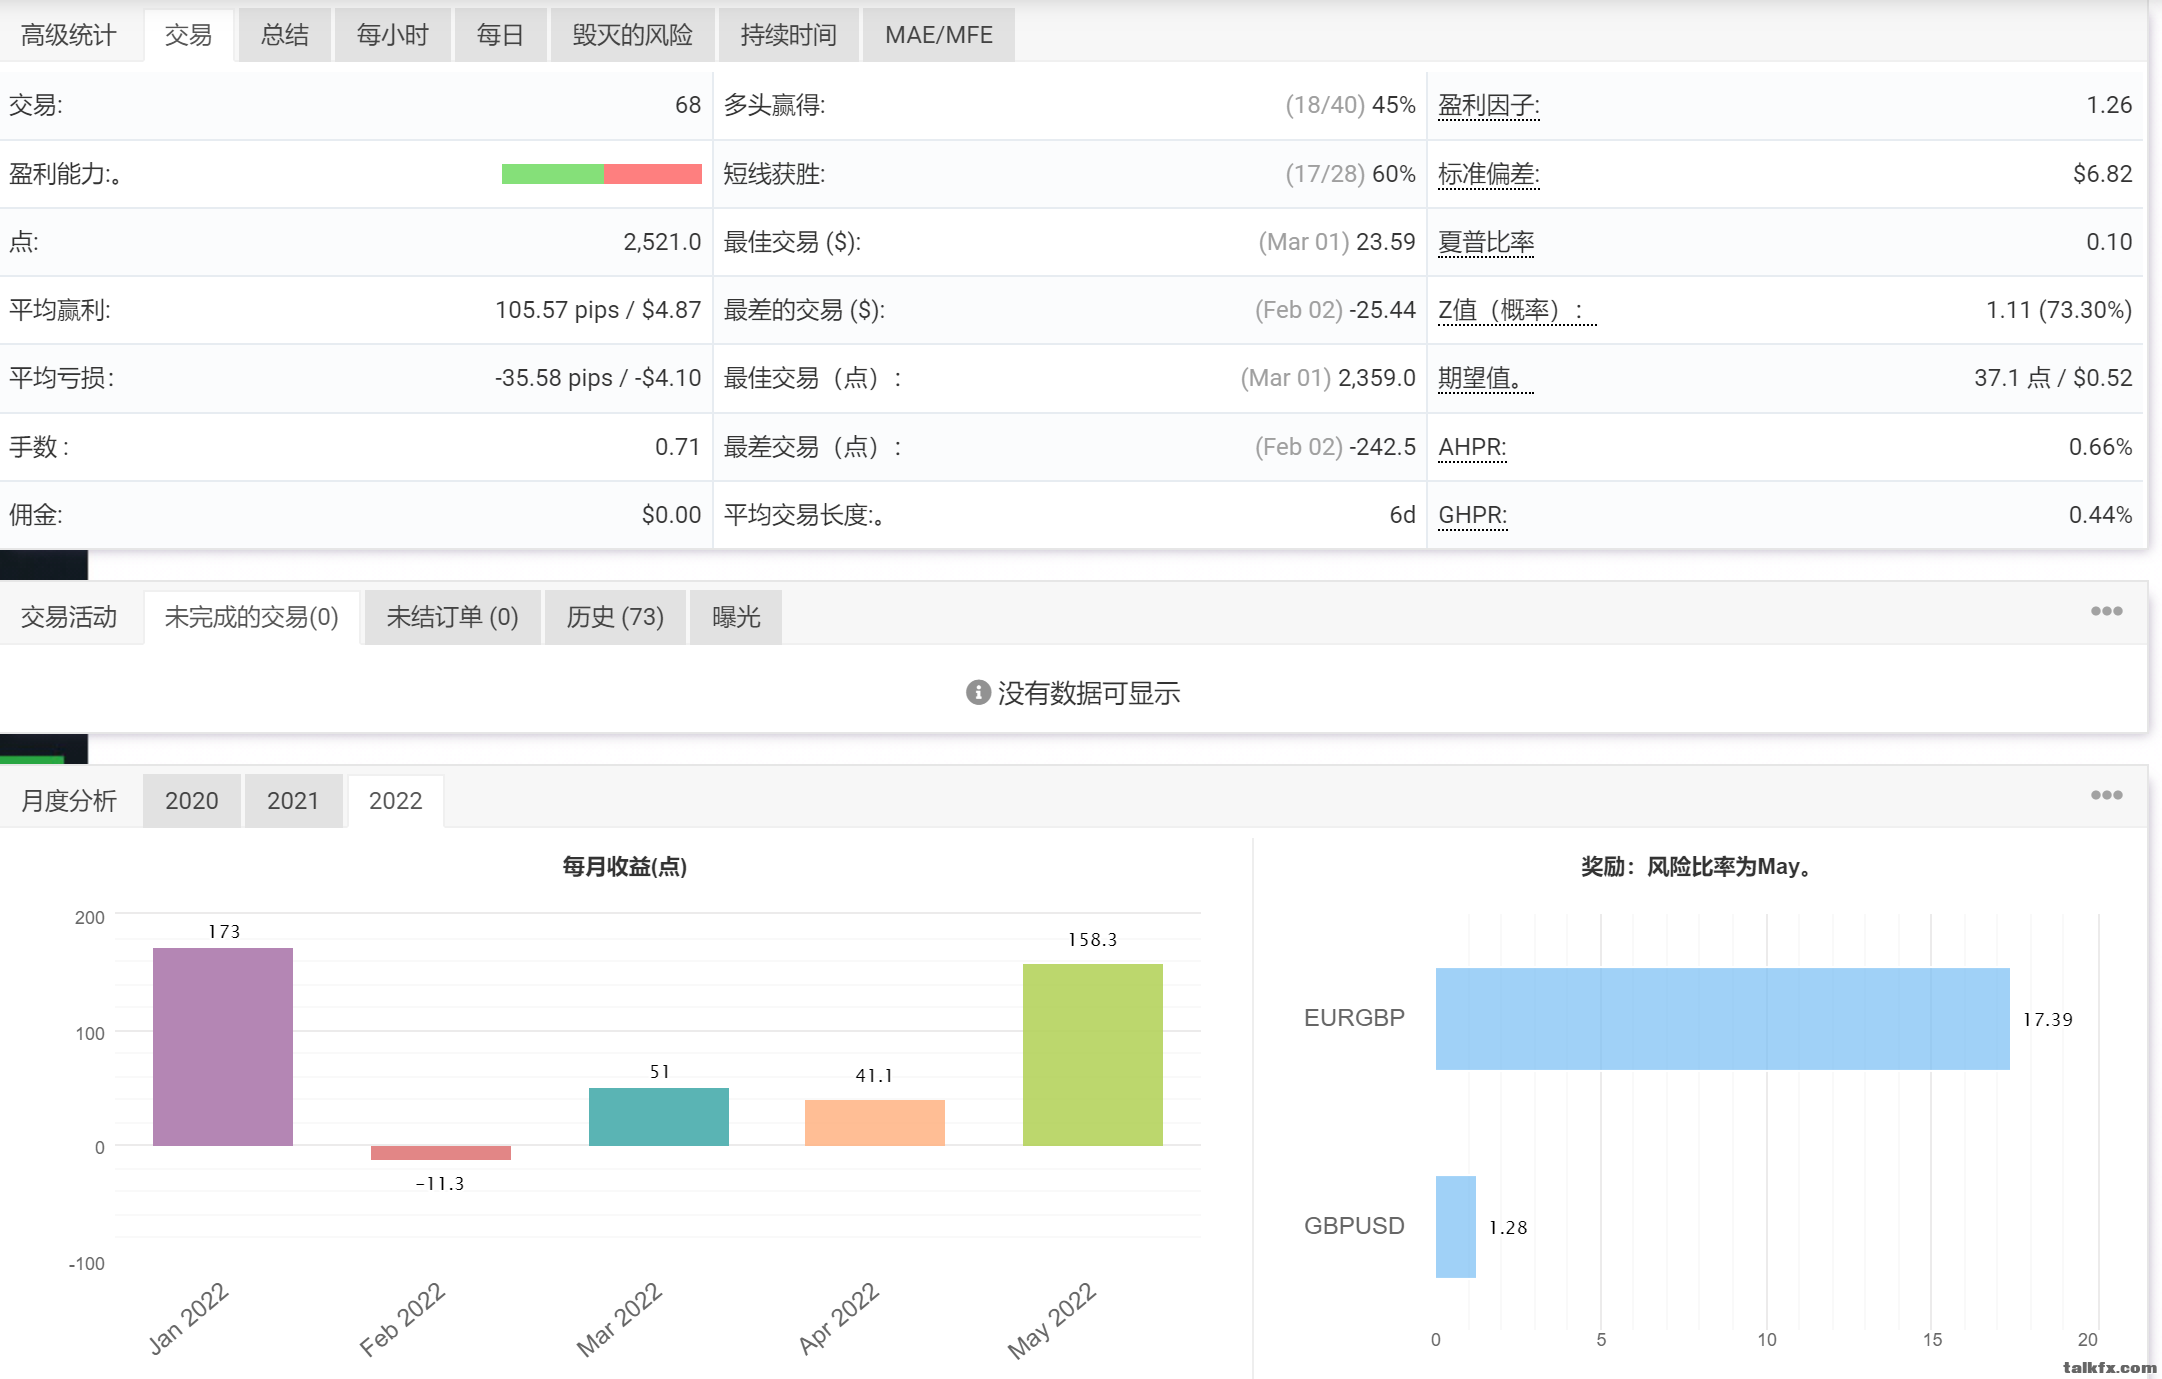This screenshot has height=1379, width=2162.
Task: Switch to the 总结 tab
Action: point(285,35)
